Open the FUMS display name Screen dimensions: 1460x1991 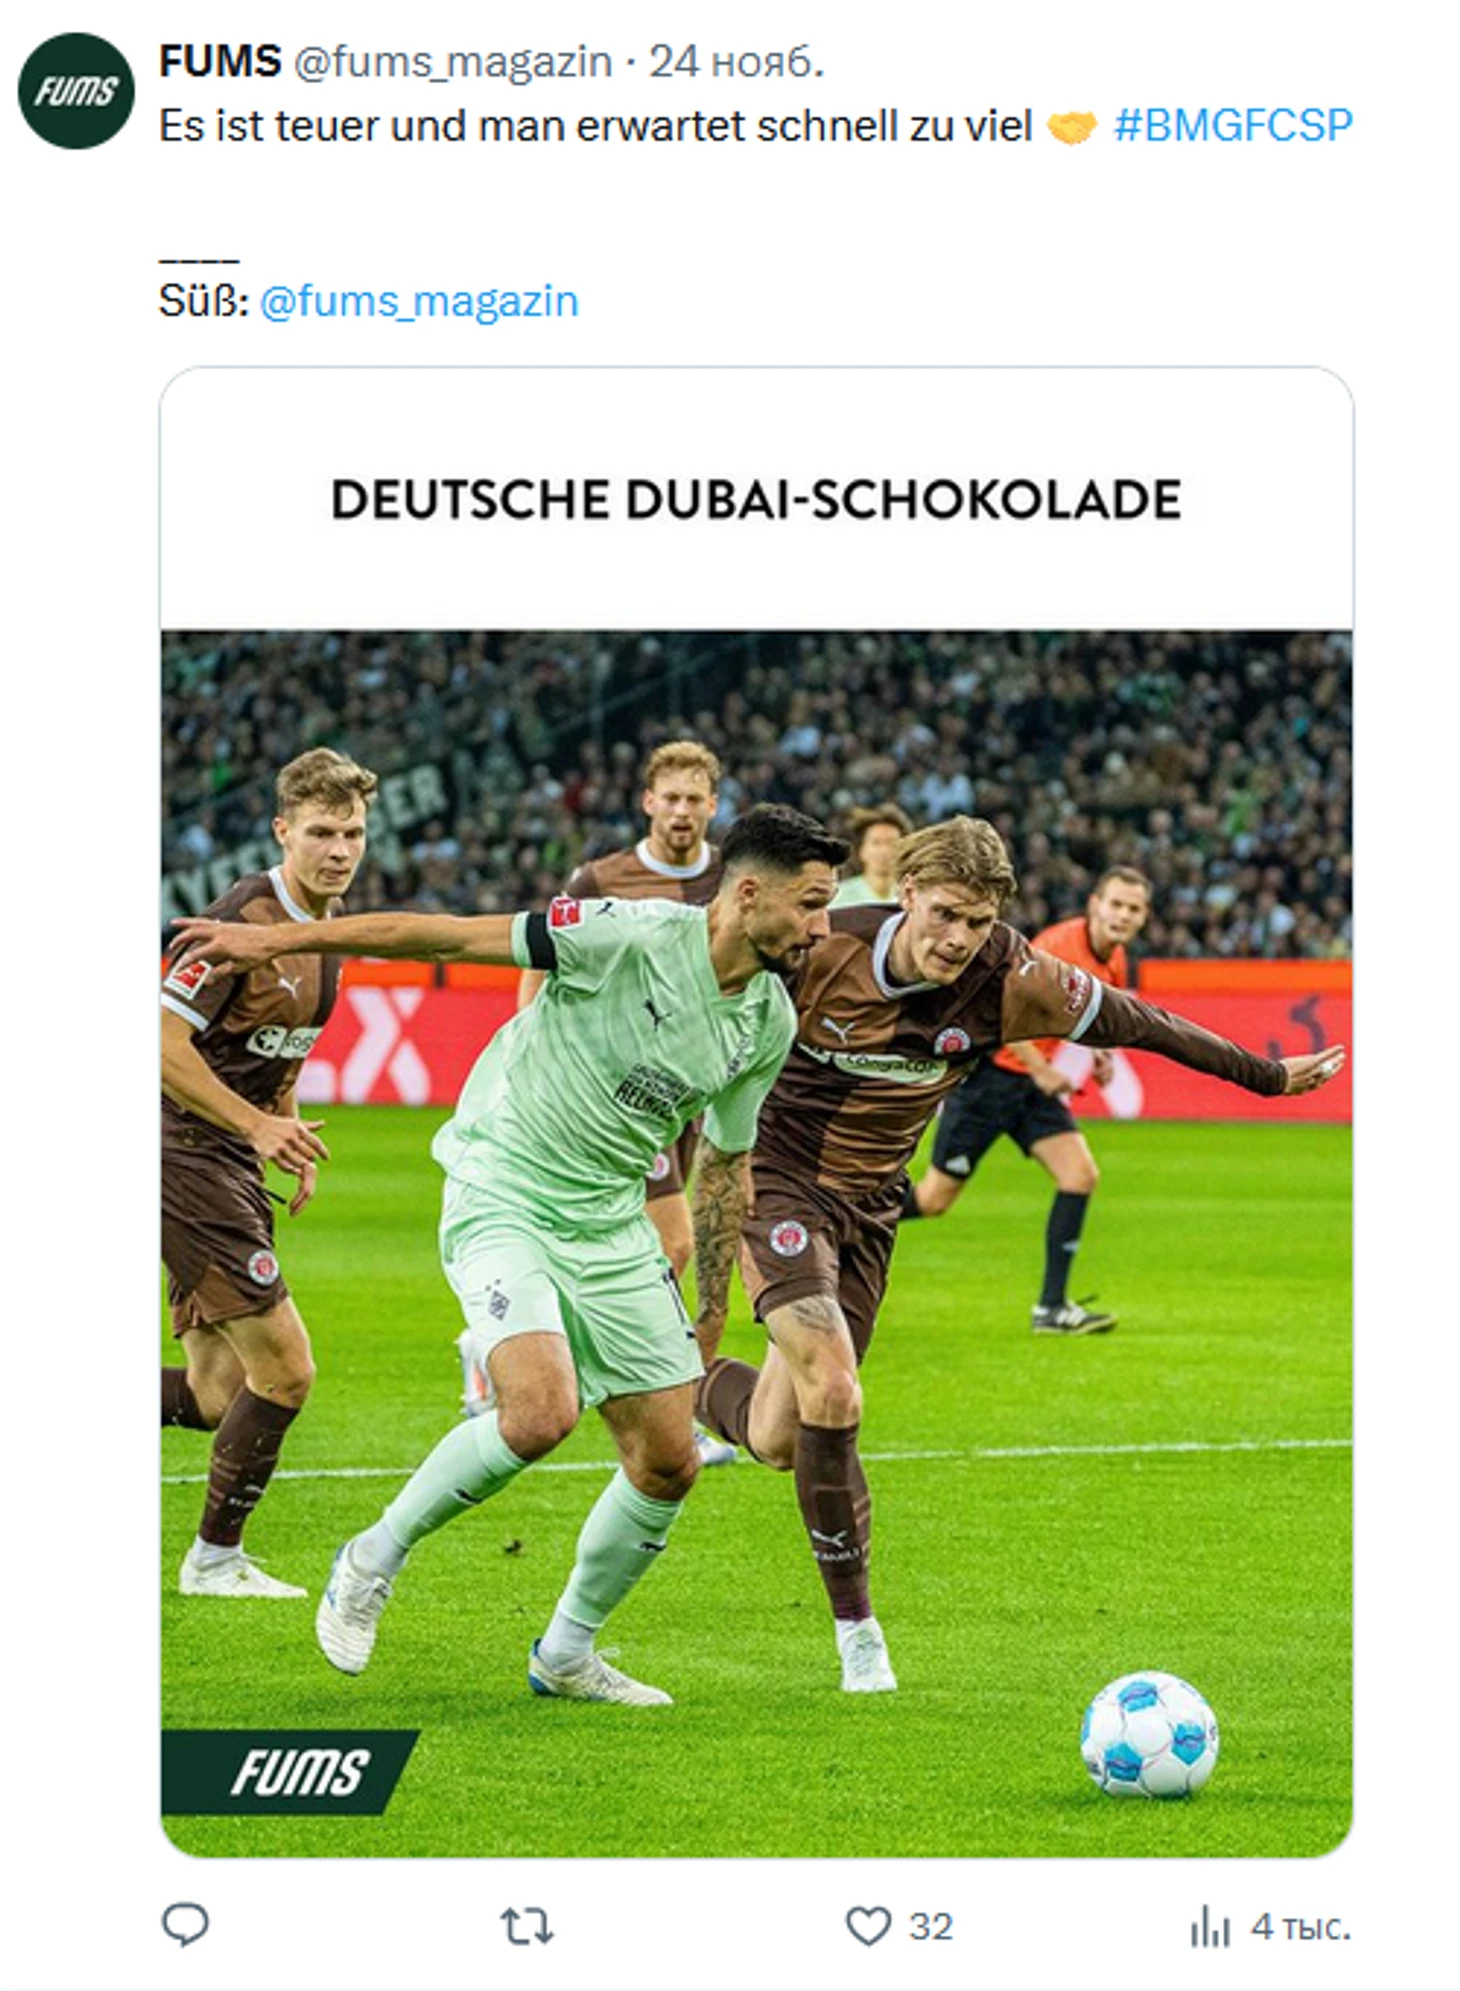[x=220, y=61]
